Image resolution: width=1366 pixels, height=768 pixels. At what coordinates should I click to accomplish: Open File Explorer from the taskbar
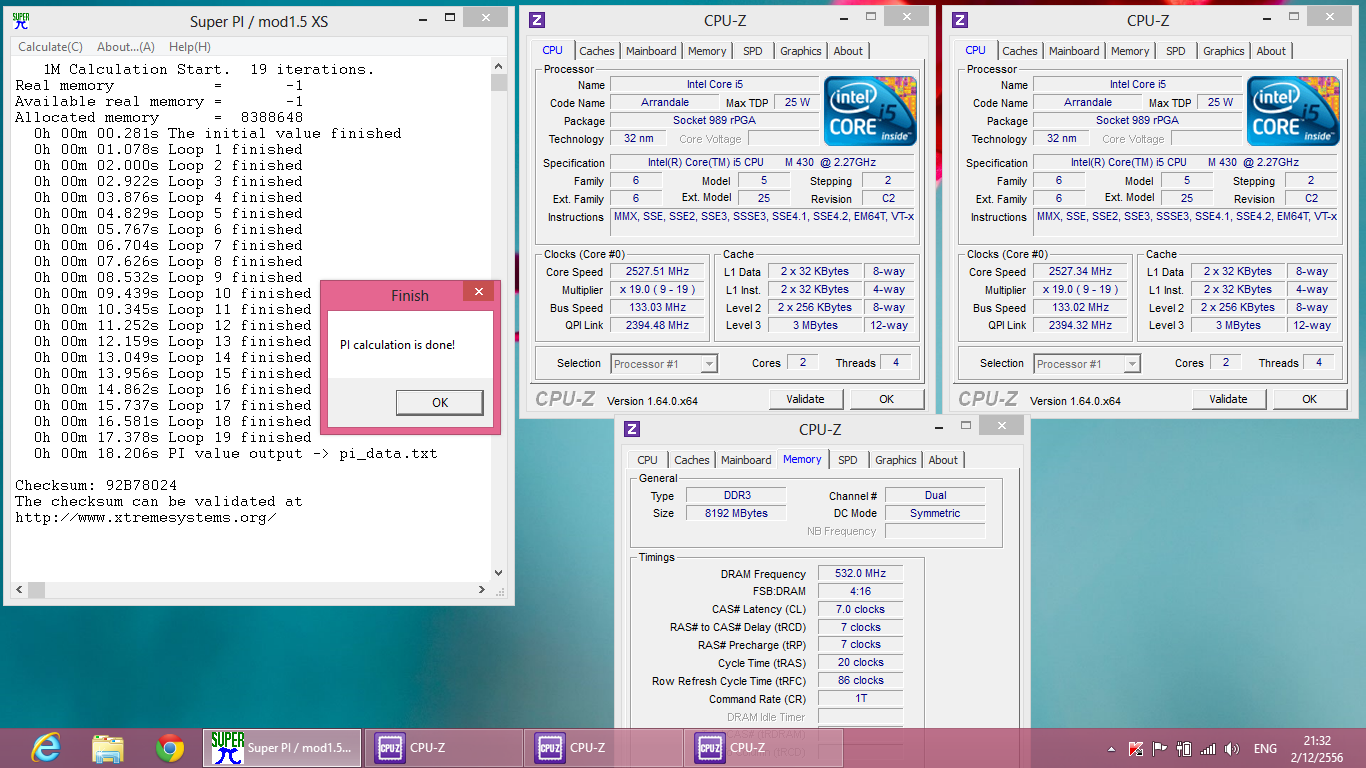coord(107,748)
